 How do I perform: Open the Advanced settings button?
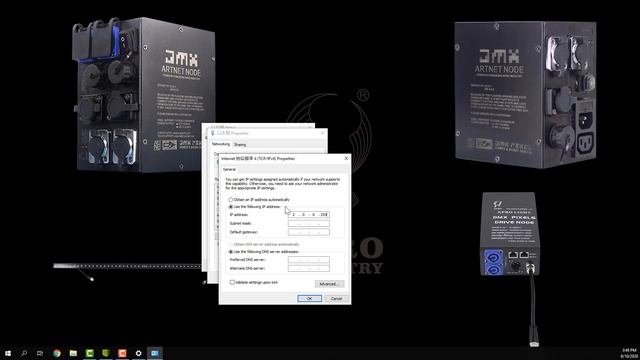pyautogui.click(x=329, y=284)
